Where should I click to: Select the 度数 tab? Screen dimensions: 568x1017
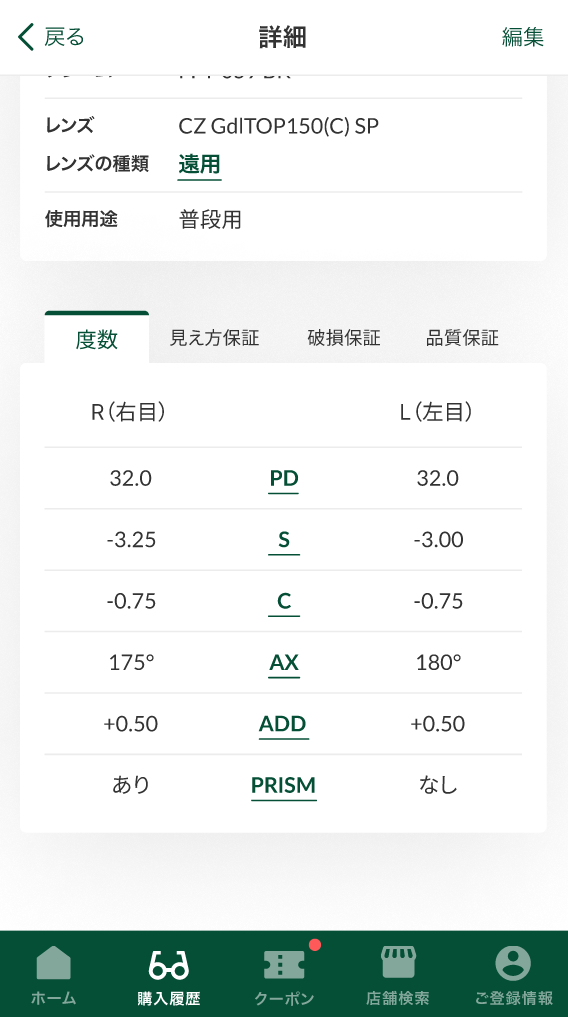(x=97, y=338)
